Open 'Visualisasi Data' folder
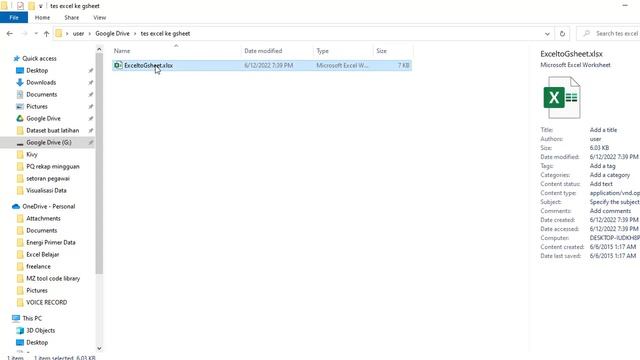The height and width of the screenshot is (360, 640). coord(46,191)
